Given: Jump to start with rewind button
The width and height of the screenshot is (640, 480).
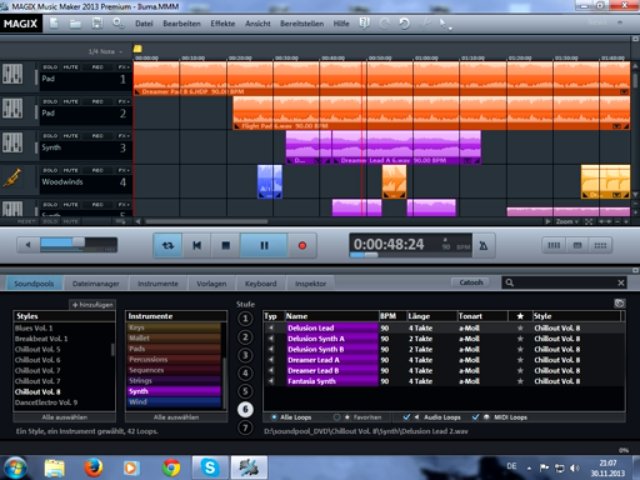Looking at the screenshot, I should (x=197, y=244).
